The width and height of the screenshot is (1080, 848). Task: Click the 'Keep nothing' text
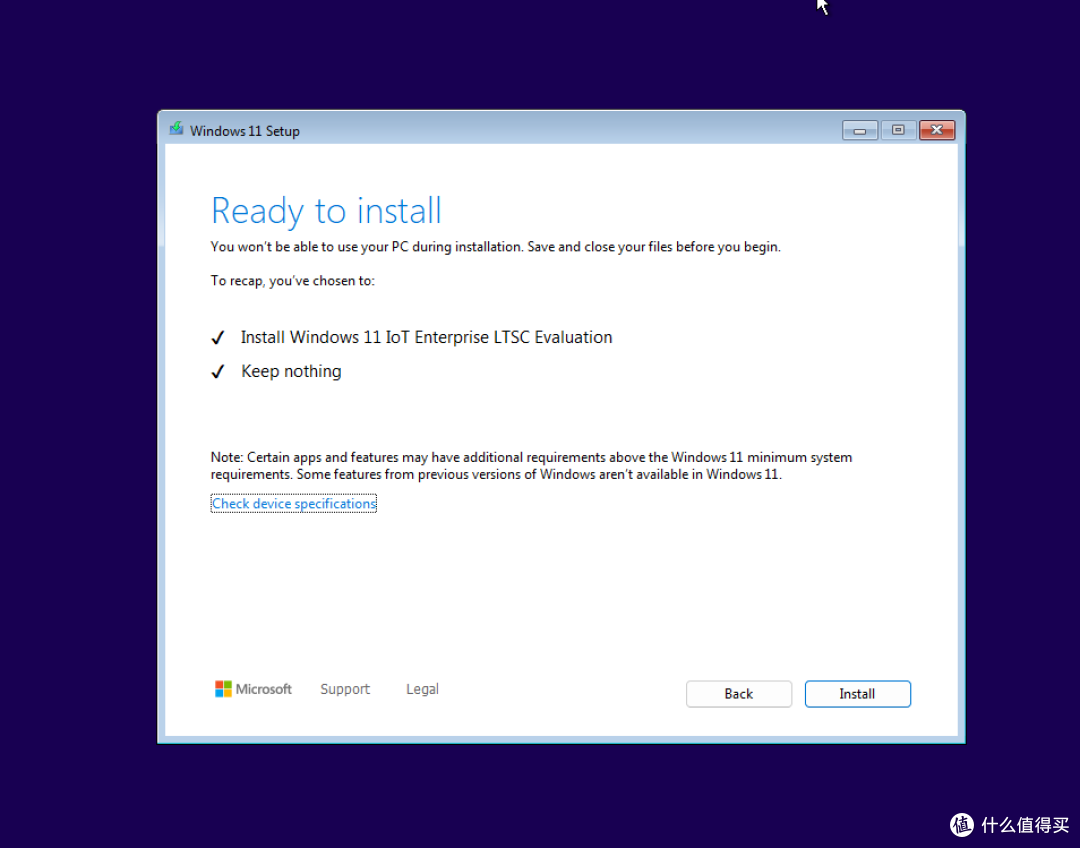click(291, 371)
